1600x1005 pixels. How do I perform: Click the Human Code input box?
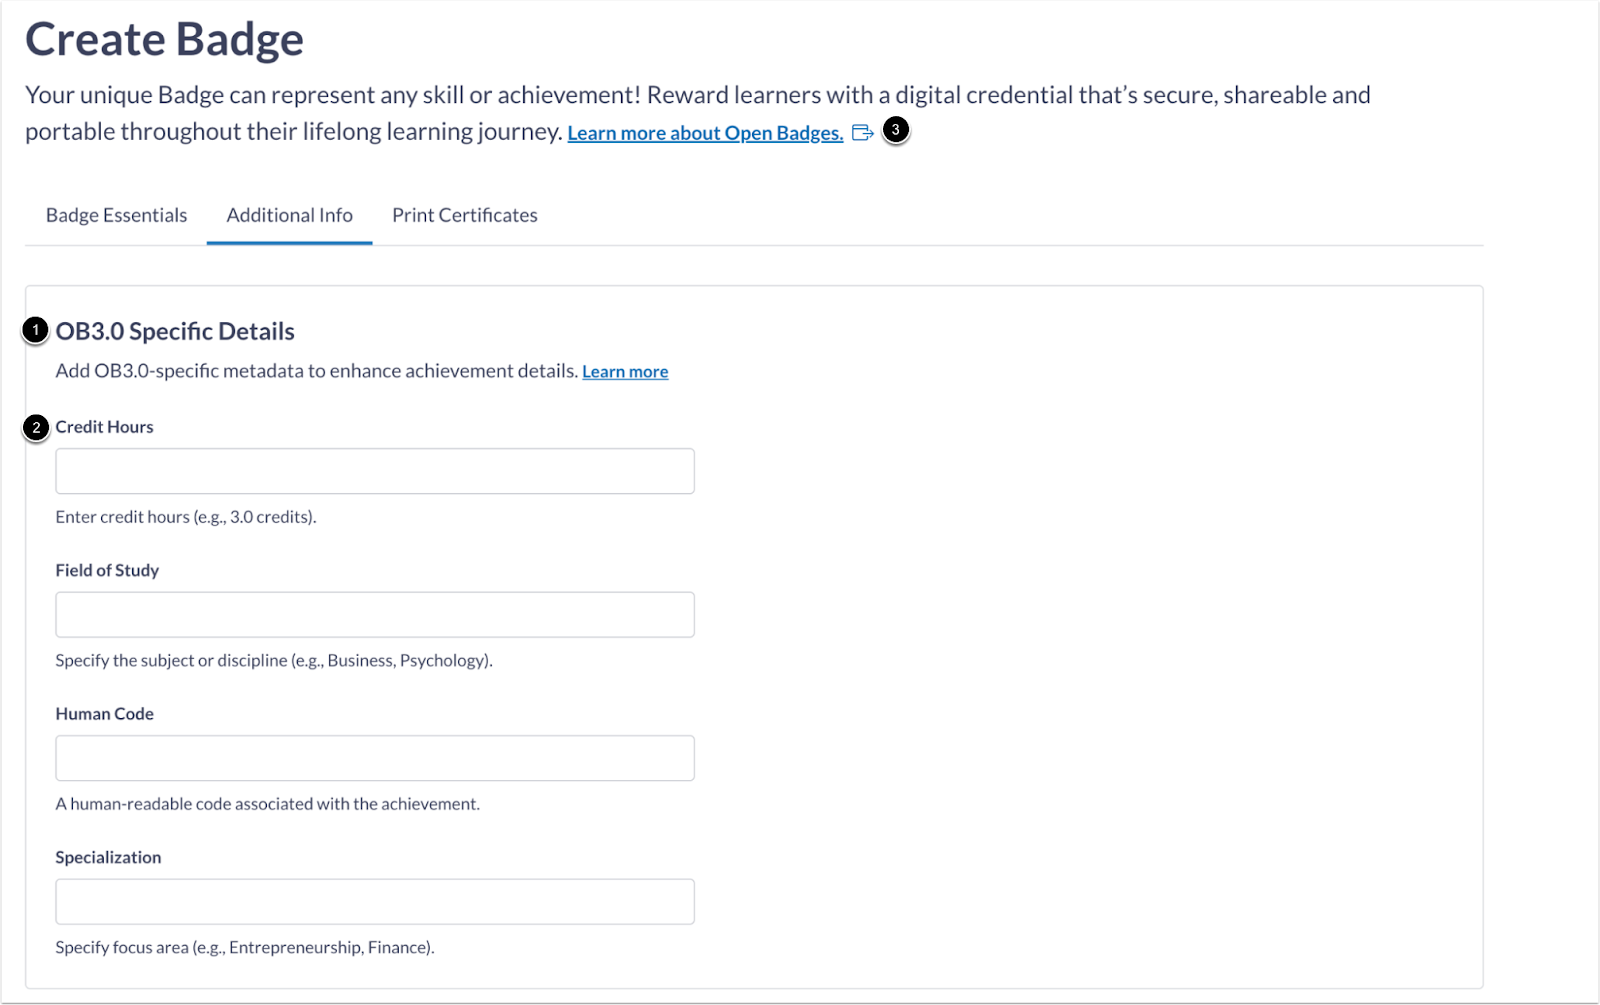click(374, 757)
